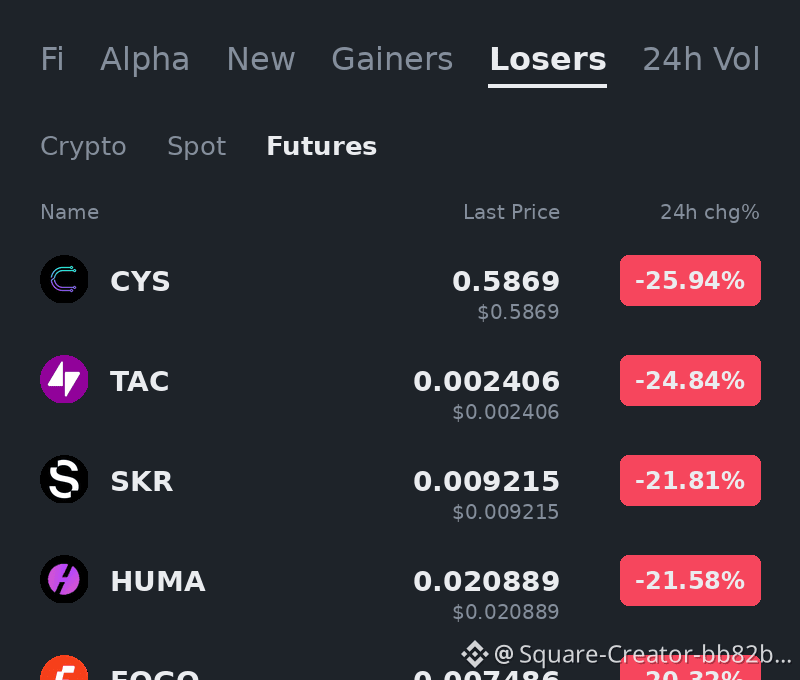
Task: Switch to the Gainers tab
Action: click(392, 59)
